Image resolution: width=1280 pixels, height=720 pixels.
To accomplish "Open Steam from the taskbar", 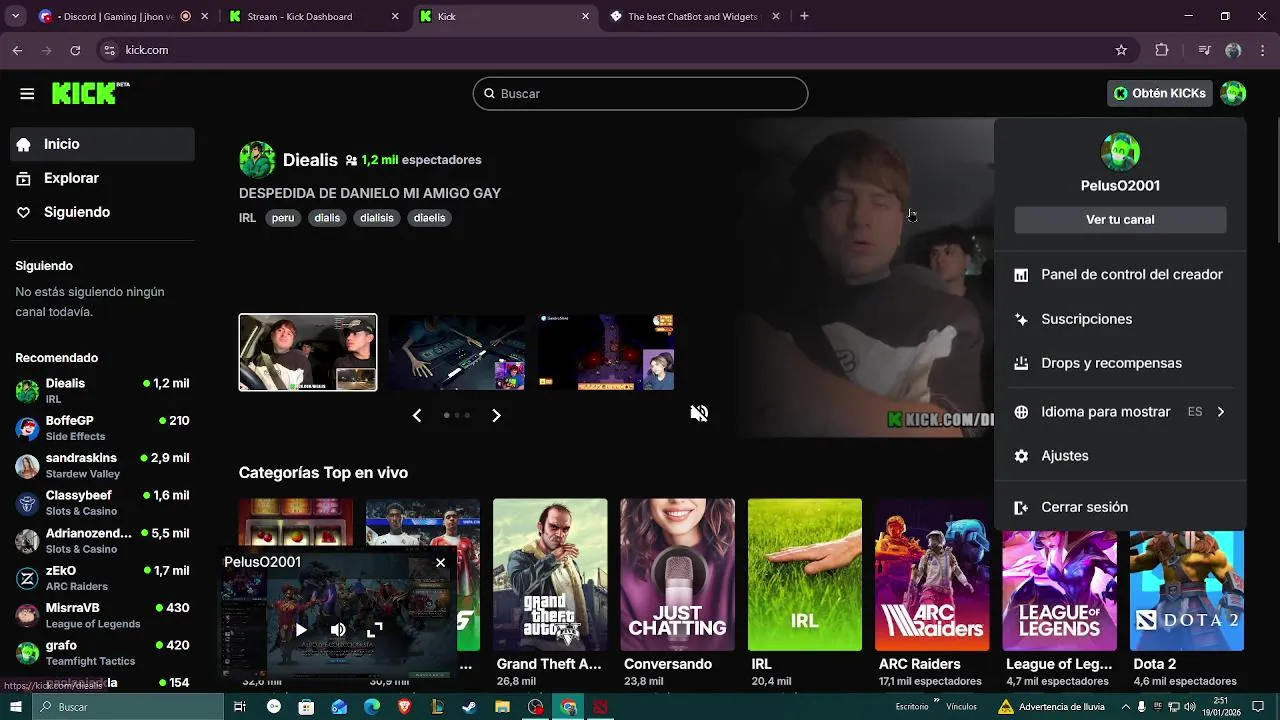I will 470,707.
